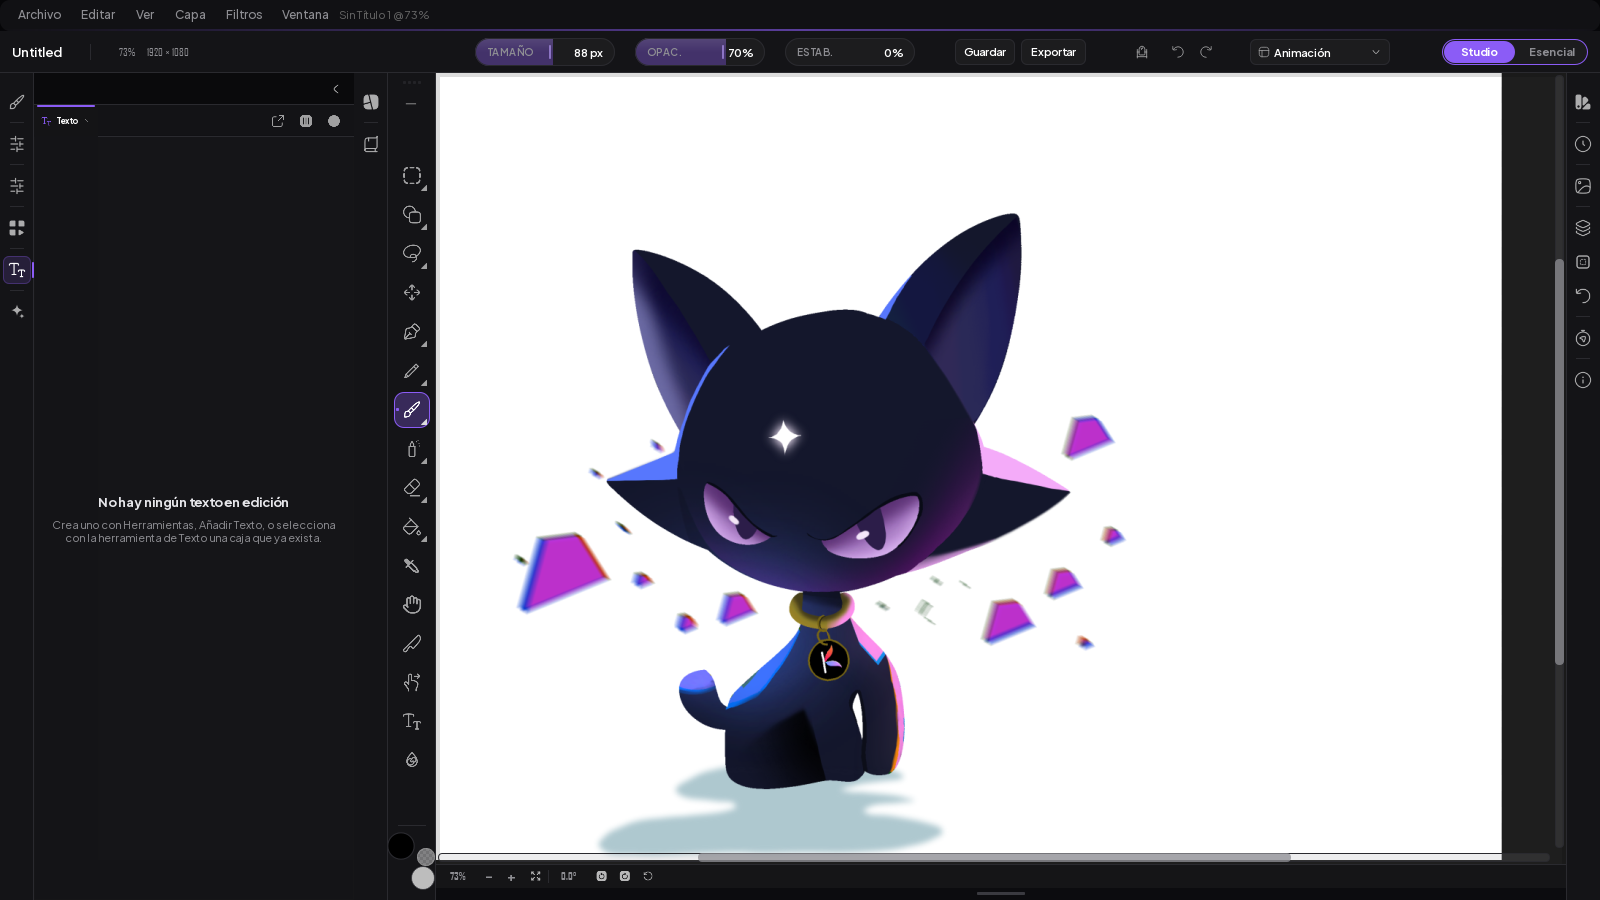Zoom in with the plus button in bottom bar
The width and height of the screenshot is (1600, 900).
click(x=511, y=877)
